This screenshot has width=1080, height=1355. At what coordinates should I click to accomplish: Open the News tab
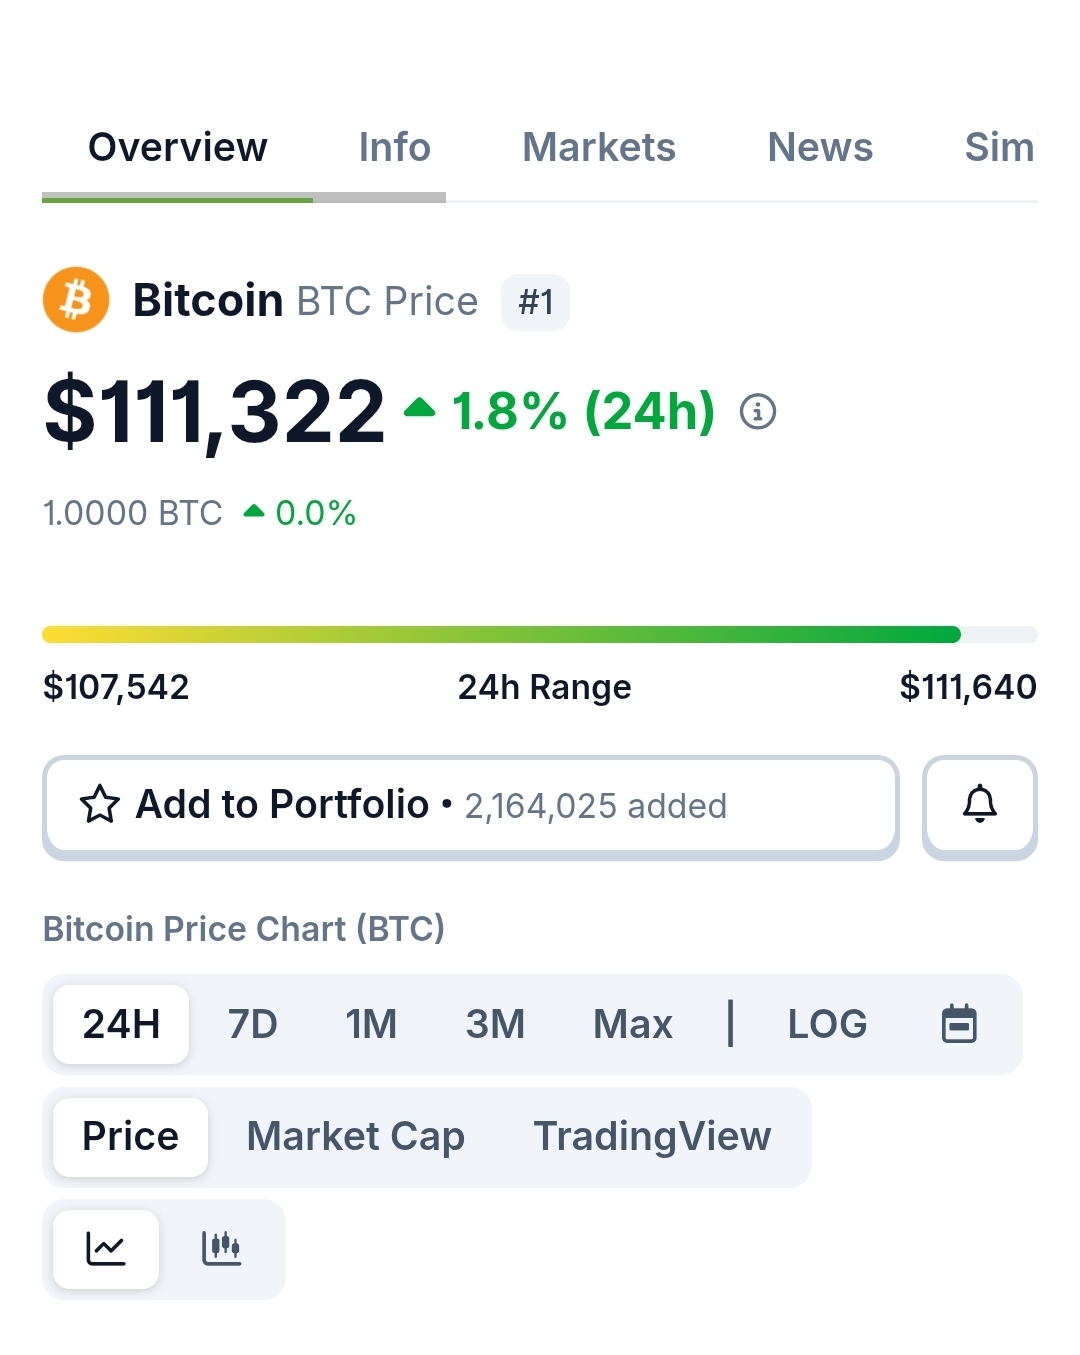pyautogui.click(x=820, y=148)
